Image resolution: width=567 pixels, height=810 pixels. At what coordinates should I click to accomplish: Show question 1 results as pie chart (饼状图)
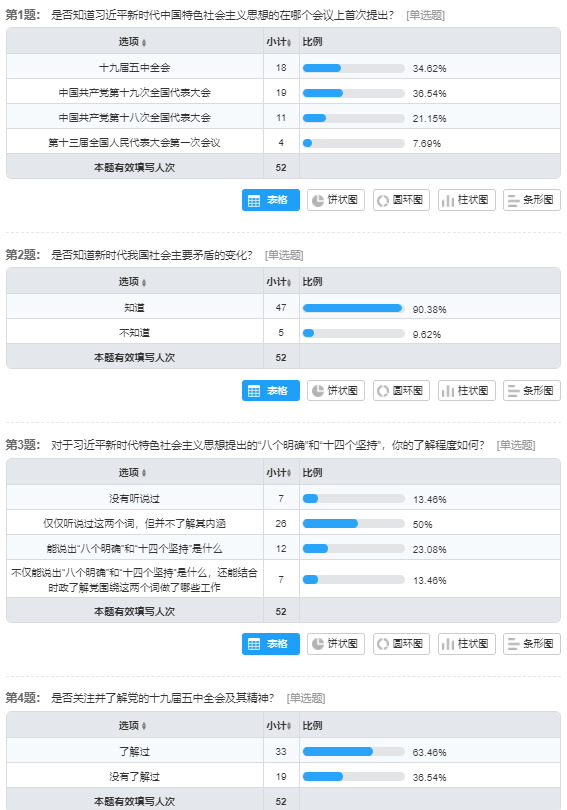pyautogui.click(x=336, y=200)
